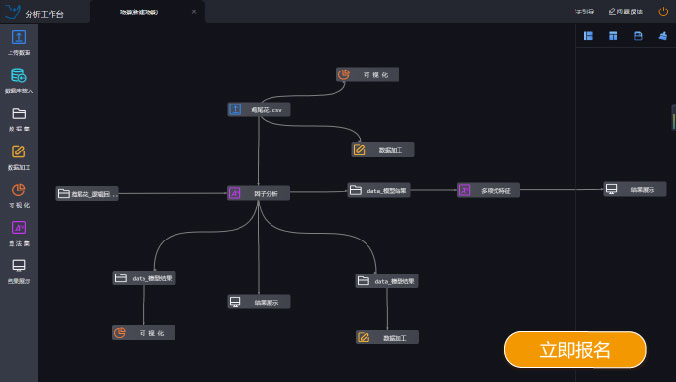Select the 数据加工 node at bottom of canvas

tap(387, 337)
